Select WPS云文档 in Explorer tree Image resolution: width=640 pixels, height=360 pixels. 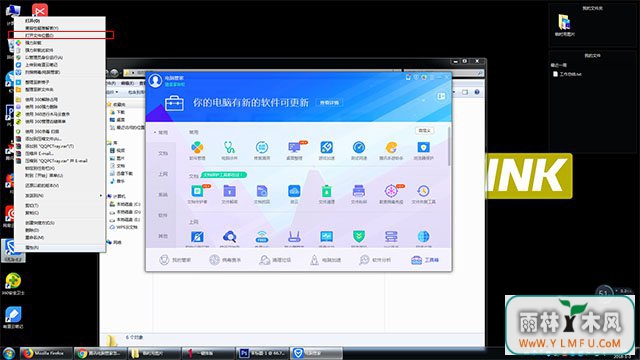pyautogui.click(x=124, y=227)
